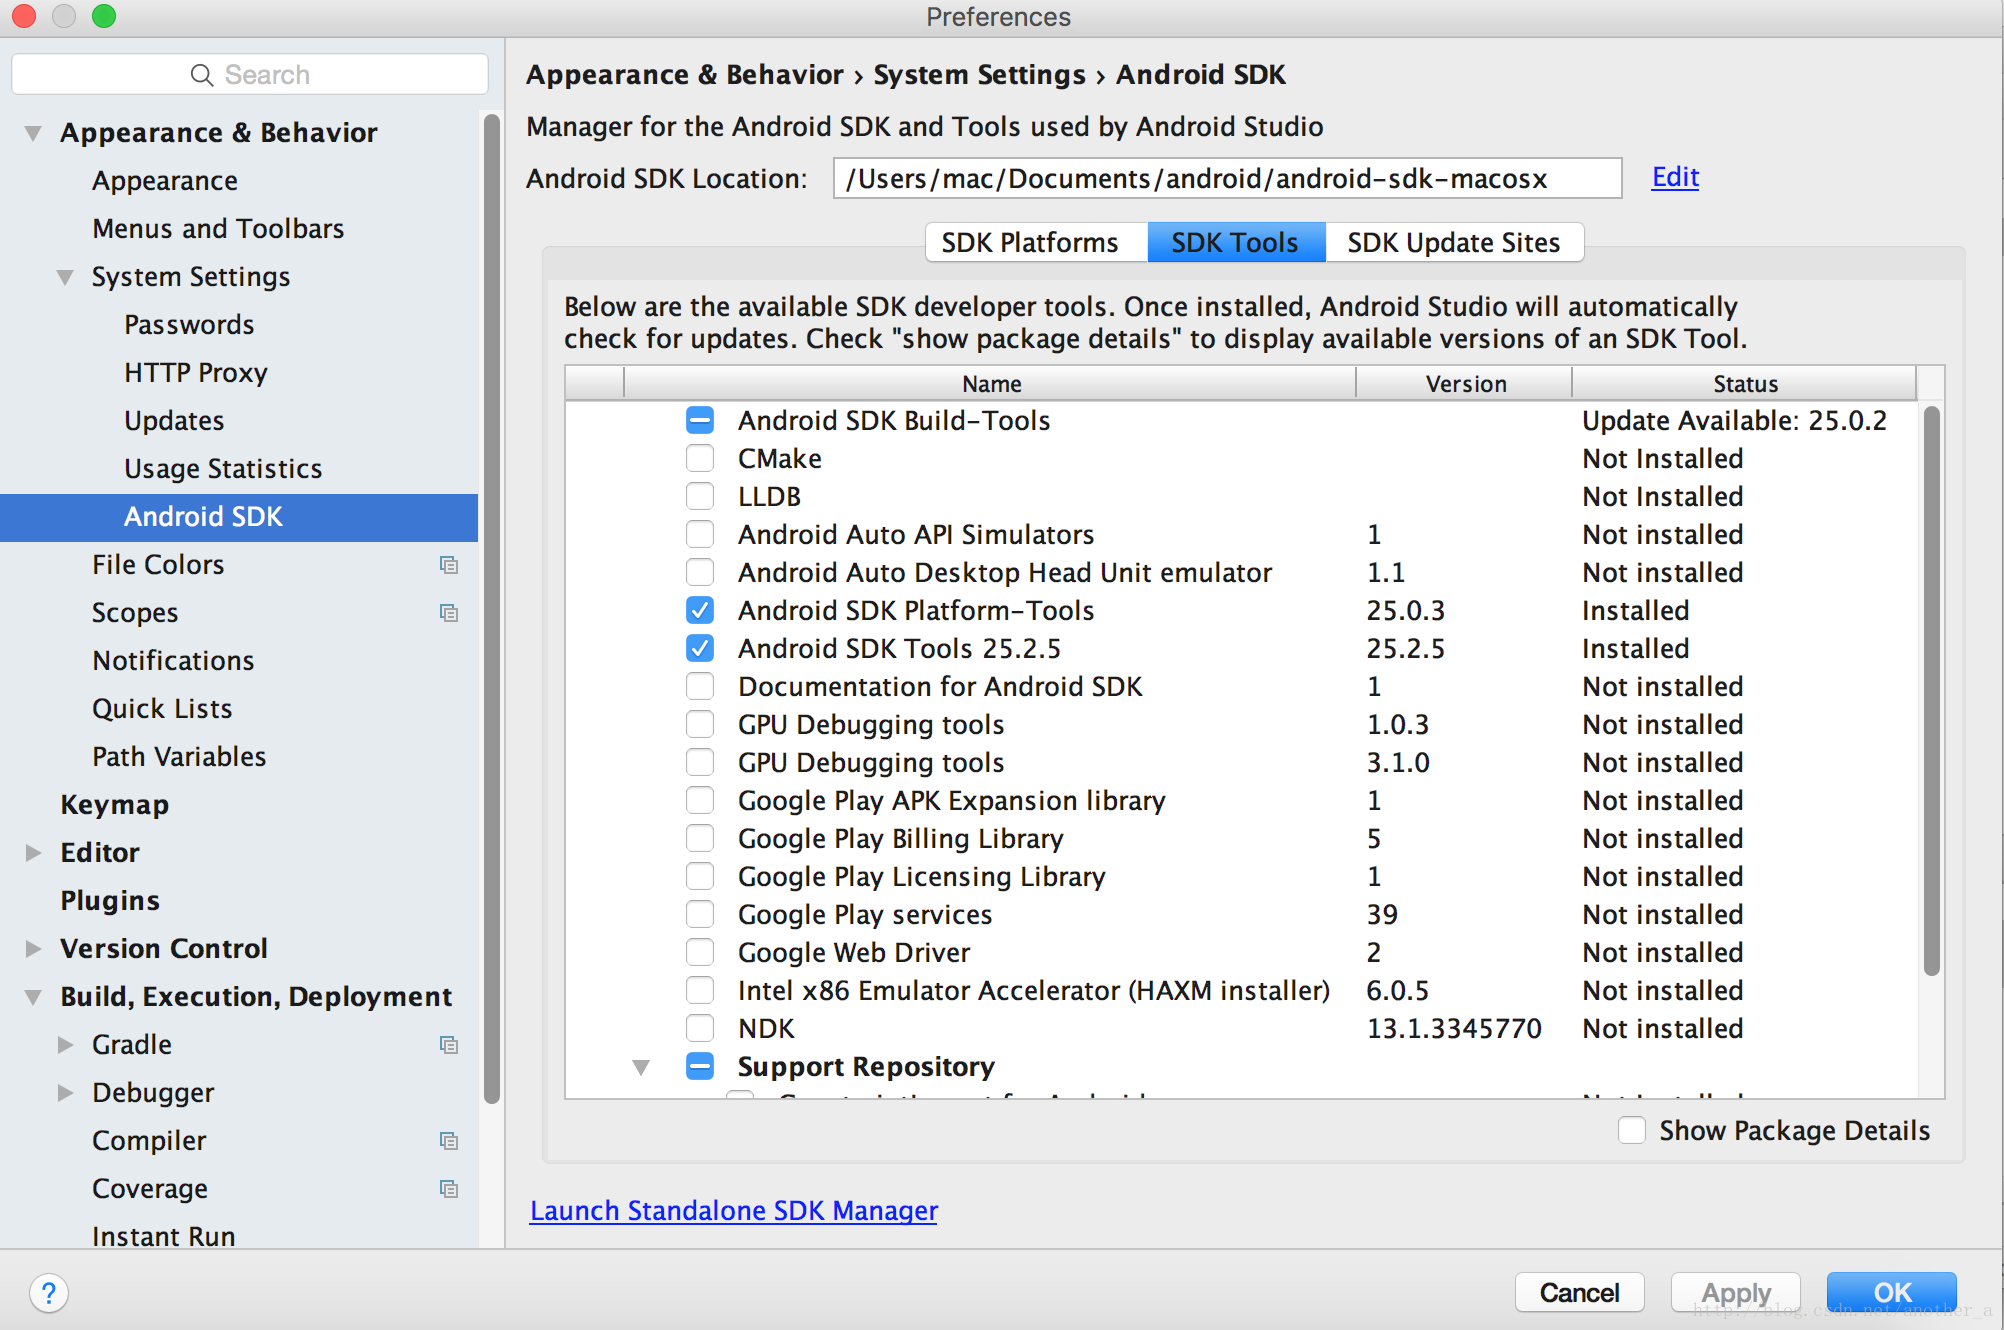The width and height of the screenshot is (2004, 1330).
Task: Click the project-level icon beside Compiler
Action: point(449,1141)
